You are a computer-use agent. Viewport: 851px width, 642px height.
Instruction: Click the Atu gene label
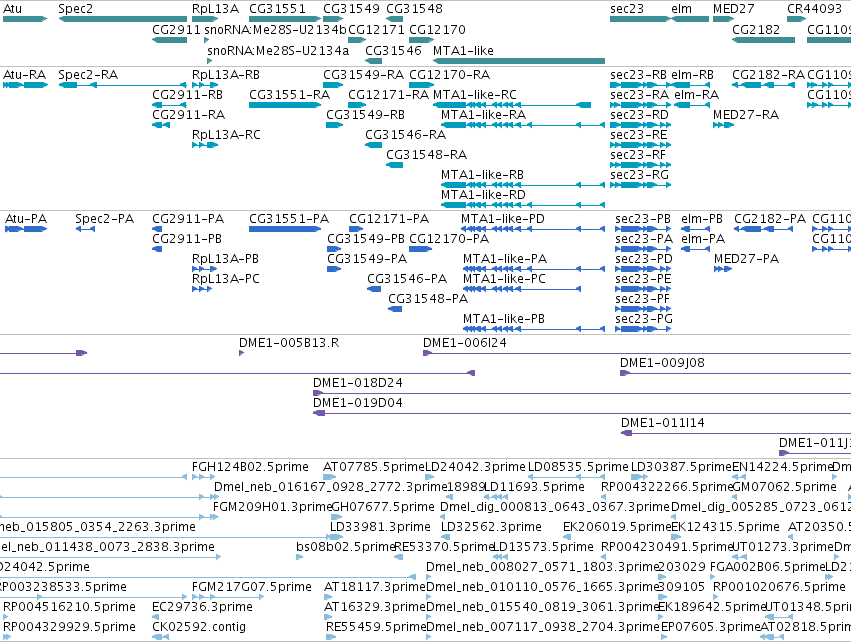(x=12, y=9)
